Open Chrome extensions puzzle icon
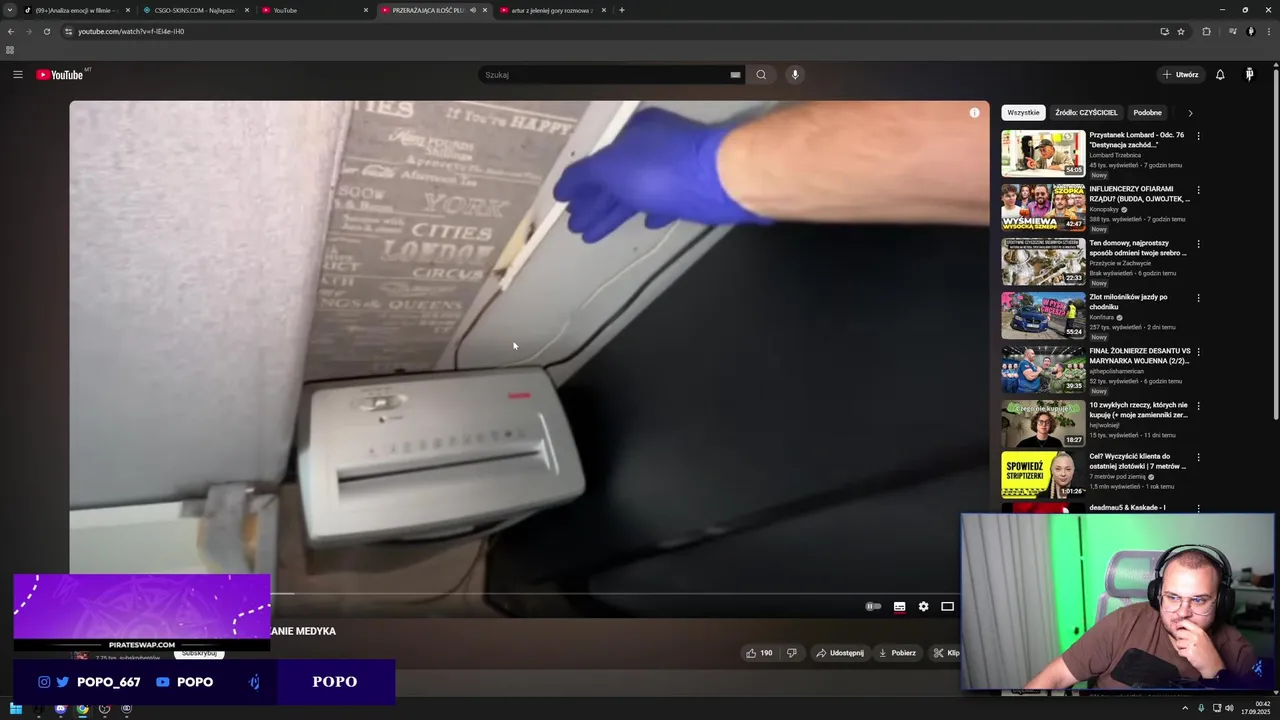 pyautogui.click(x=1206, y=31)
